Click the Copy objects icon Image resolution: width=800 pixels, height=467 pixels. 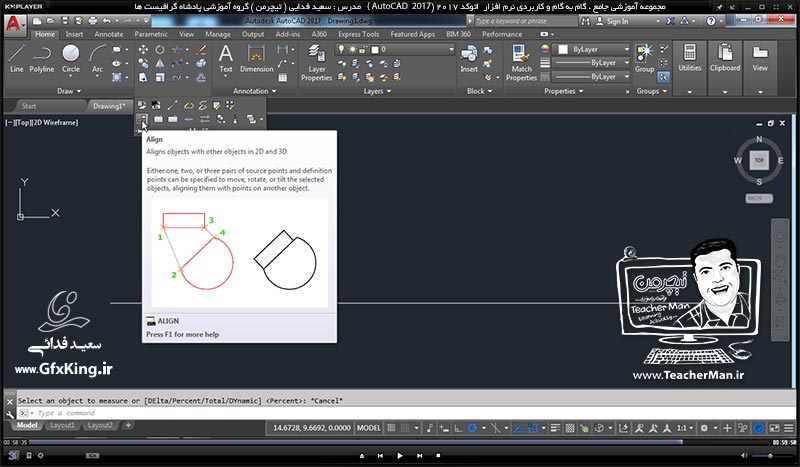tap(143, 63)
